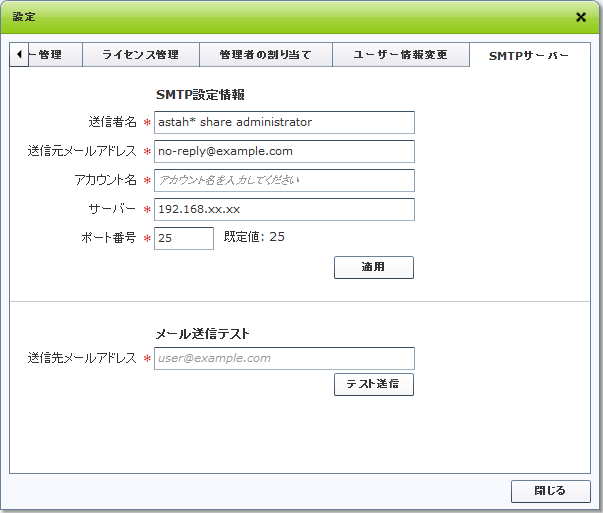Focus the 送信者名 input field
This screenshot has width=603, height=513.
click(284, 122)
